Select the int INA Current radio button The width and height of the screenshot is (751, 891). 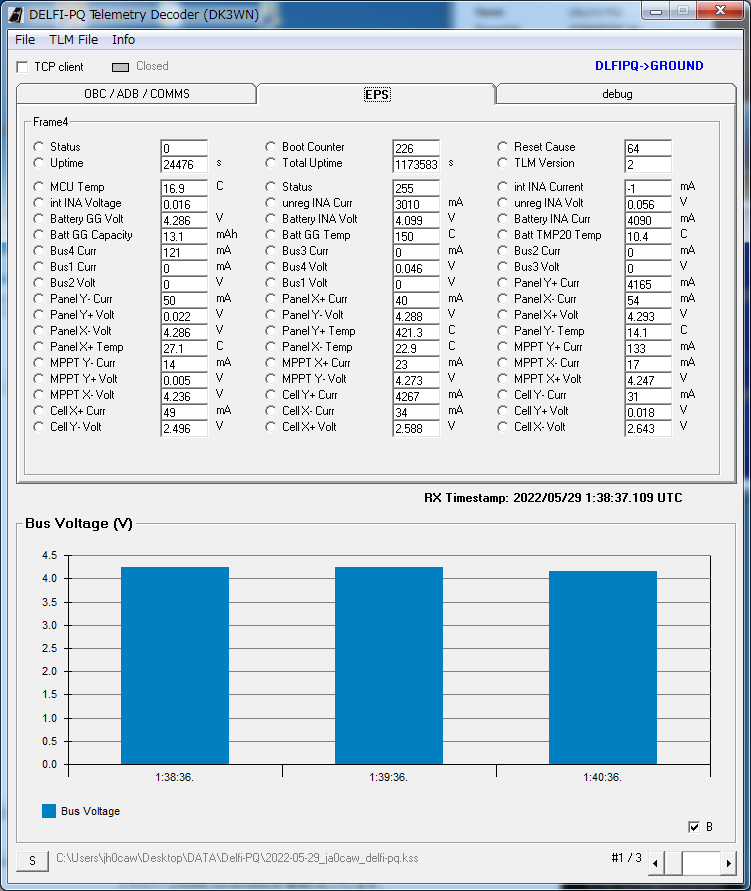click(502, 186)
